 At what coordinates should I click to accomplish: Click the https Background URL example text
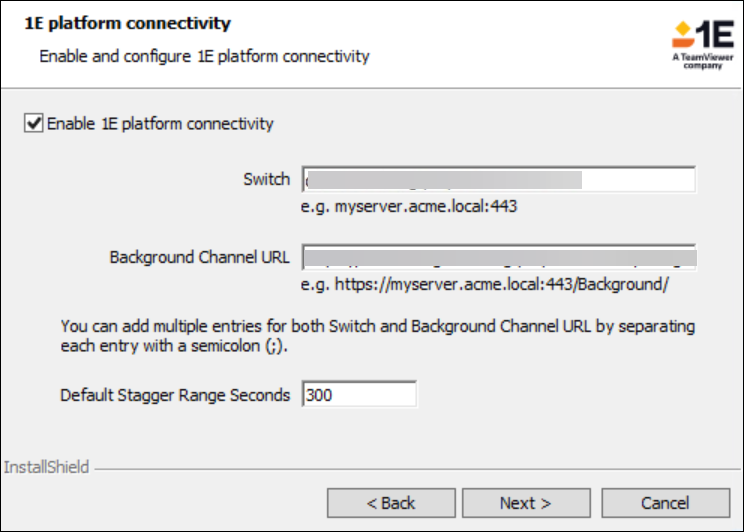[484, 284]
